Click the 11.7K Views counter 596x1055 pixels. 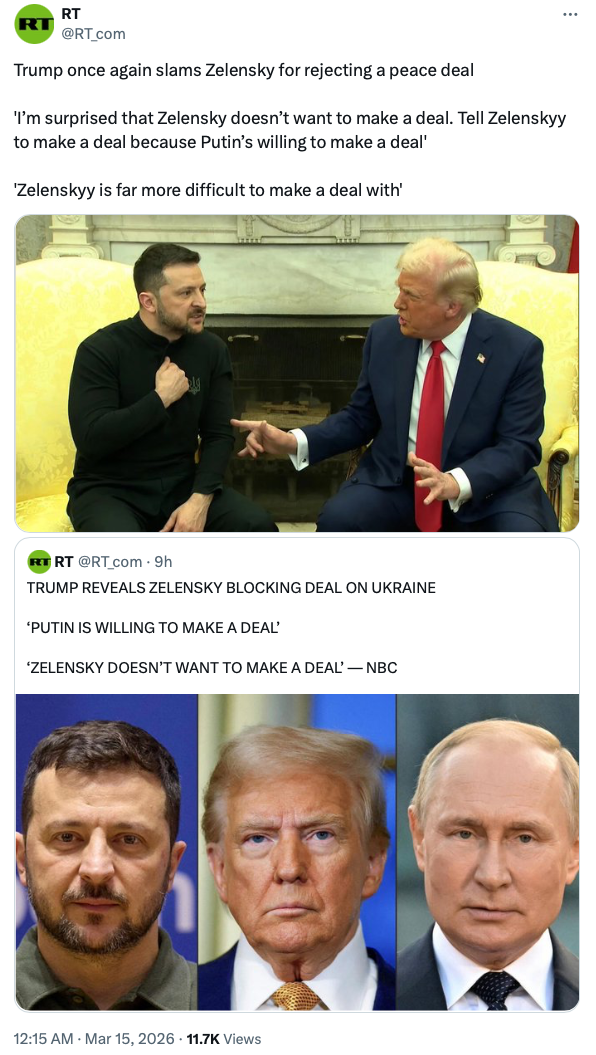pyautogui.click(x=223, y=1038)
